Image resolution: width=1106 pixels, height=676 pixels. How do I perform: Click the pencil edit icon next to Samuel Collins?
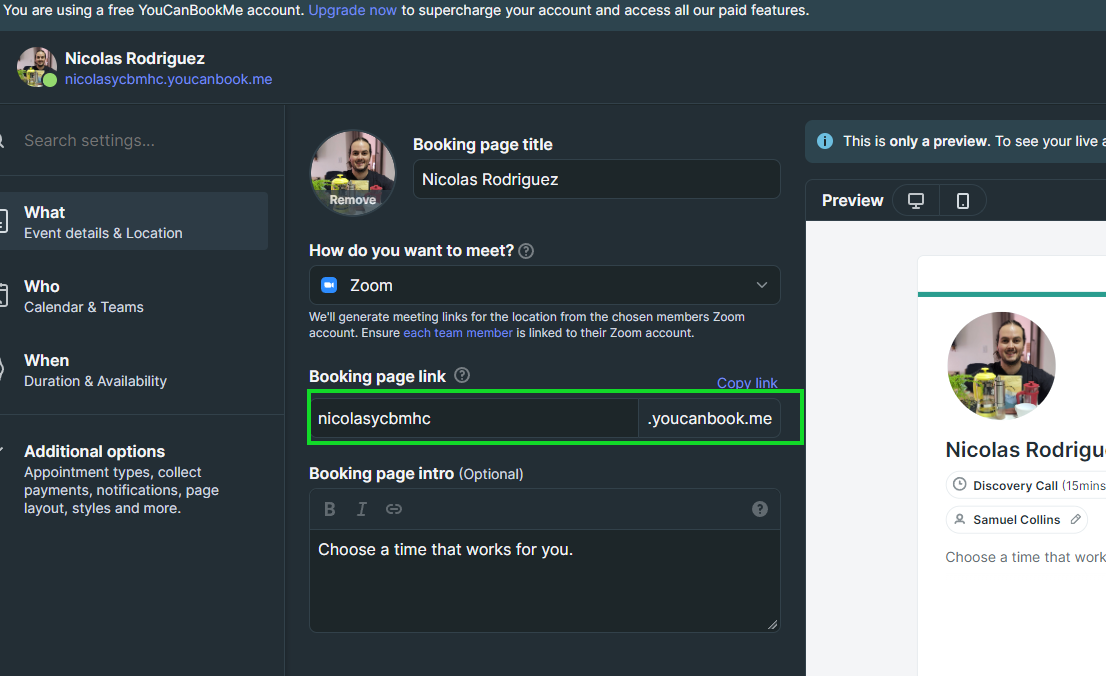[1076, 519]
